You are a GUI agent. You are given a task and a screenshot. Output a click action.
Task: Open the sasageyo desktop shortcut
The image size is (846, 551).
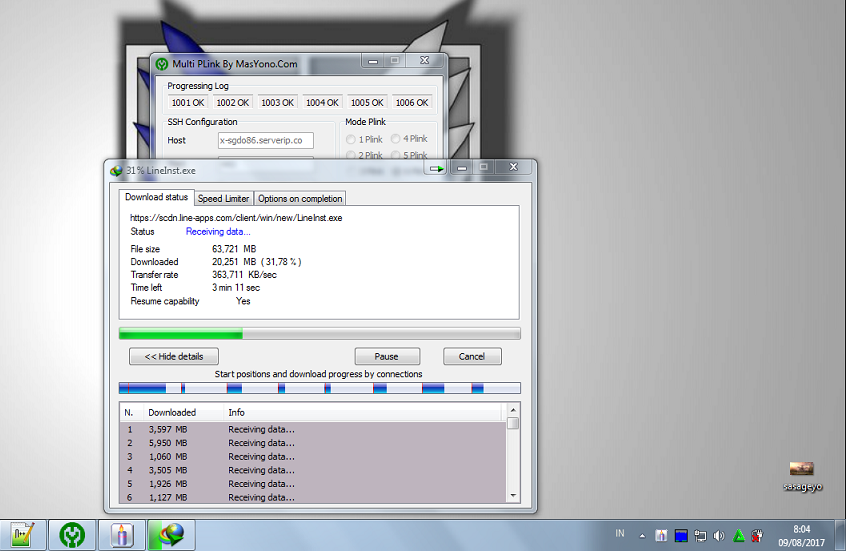802,476
